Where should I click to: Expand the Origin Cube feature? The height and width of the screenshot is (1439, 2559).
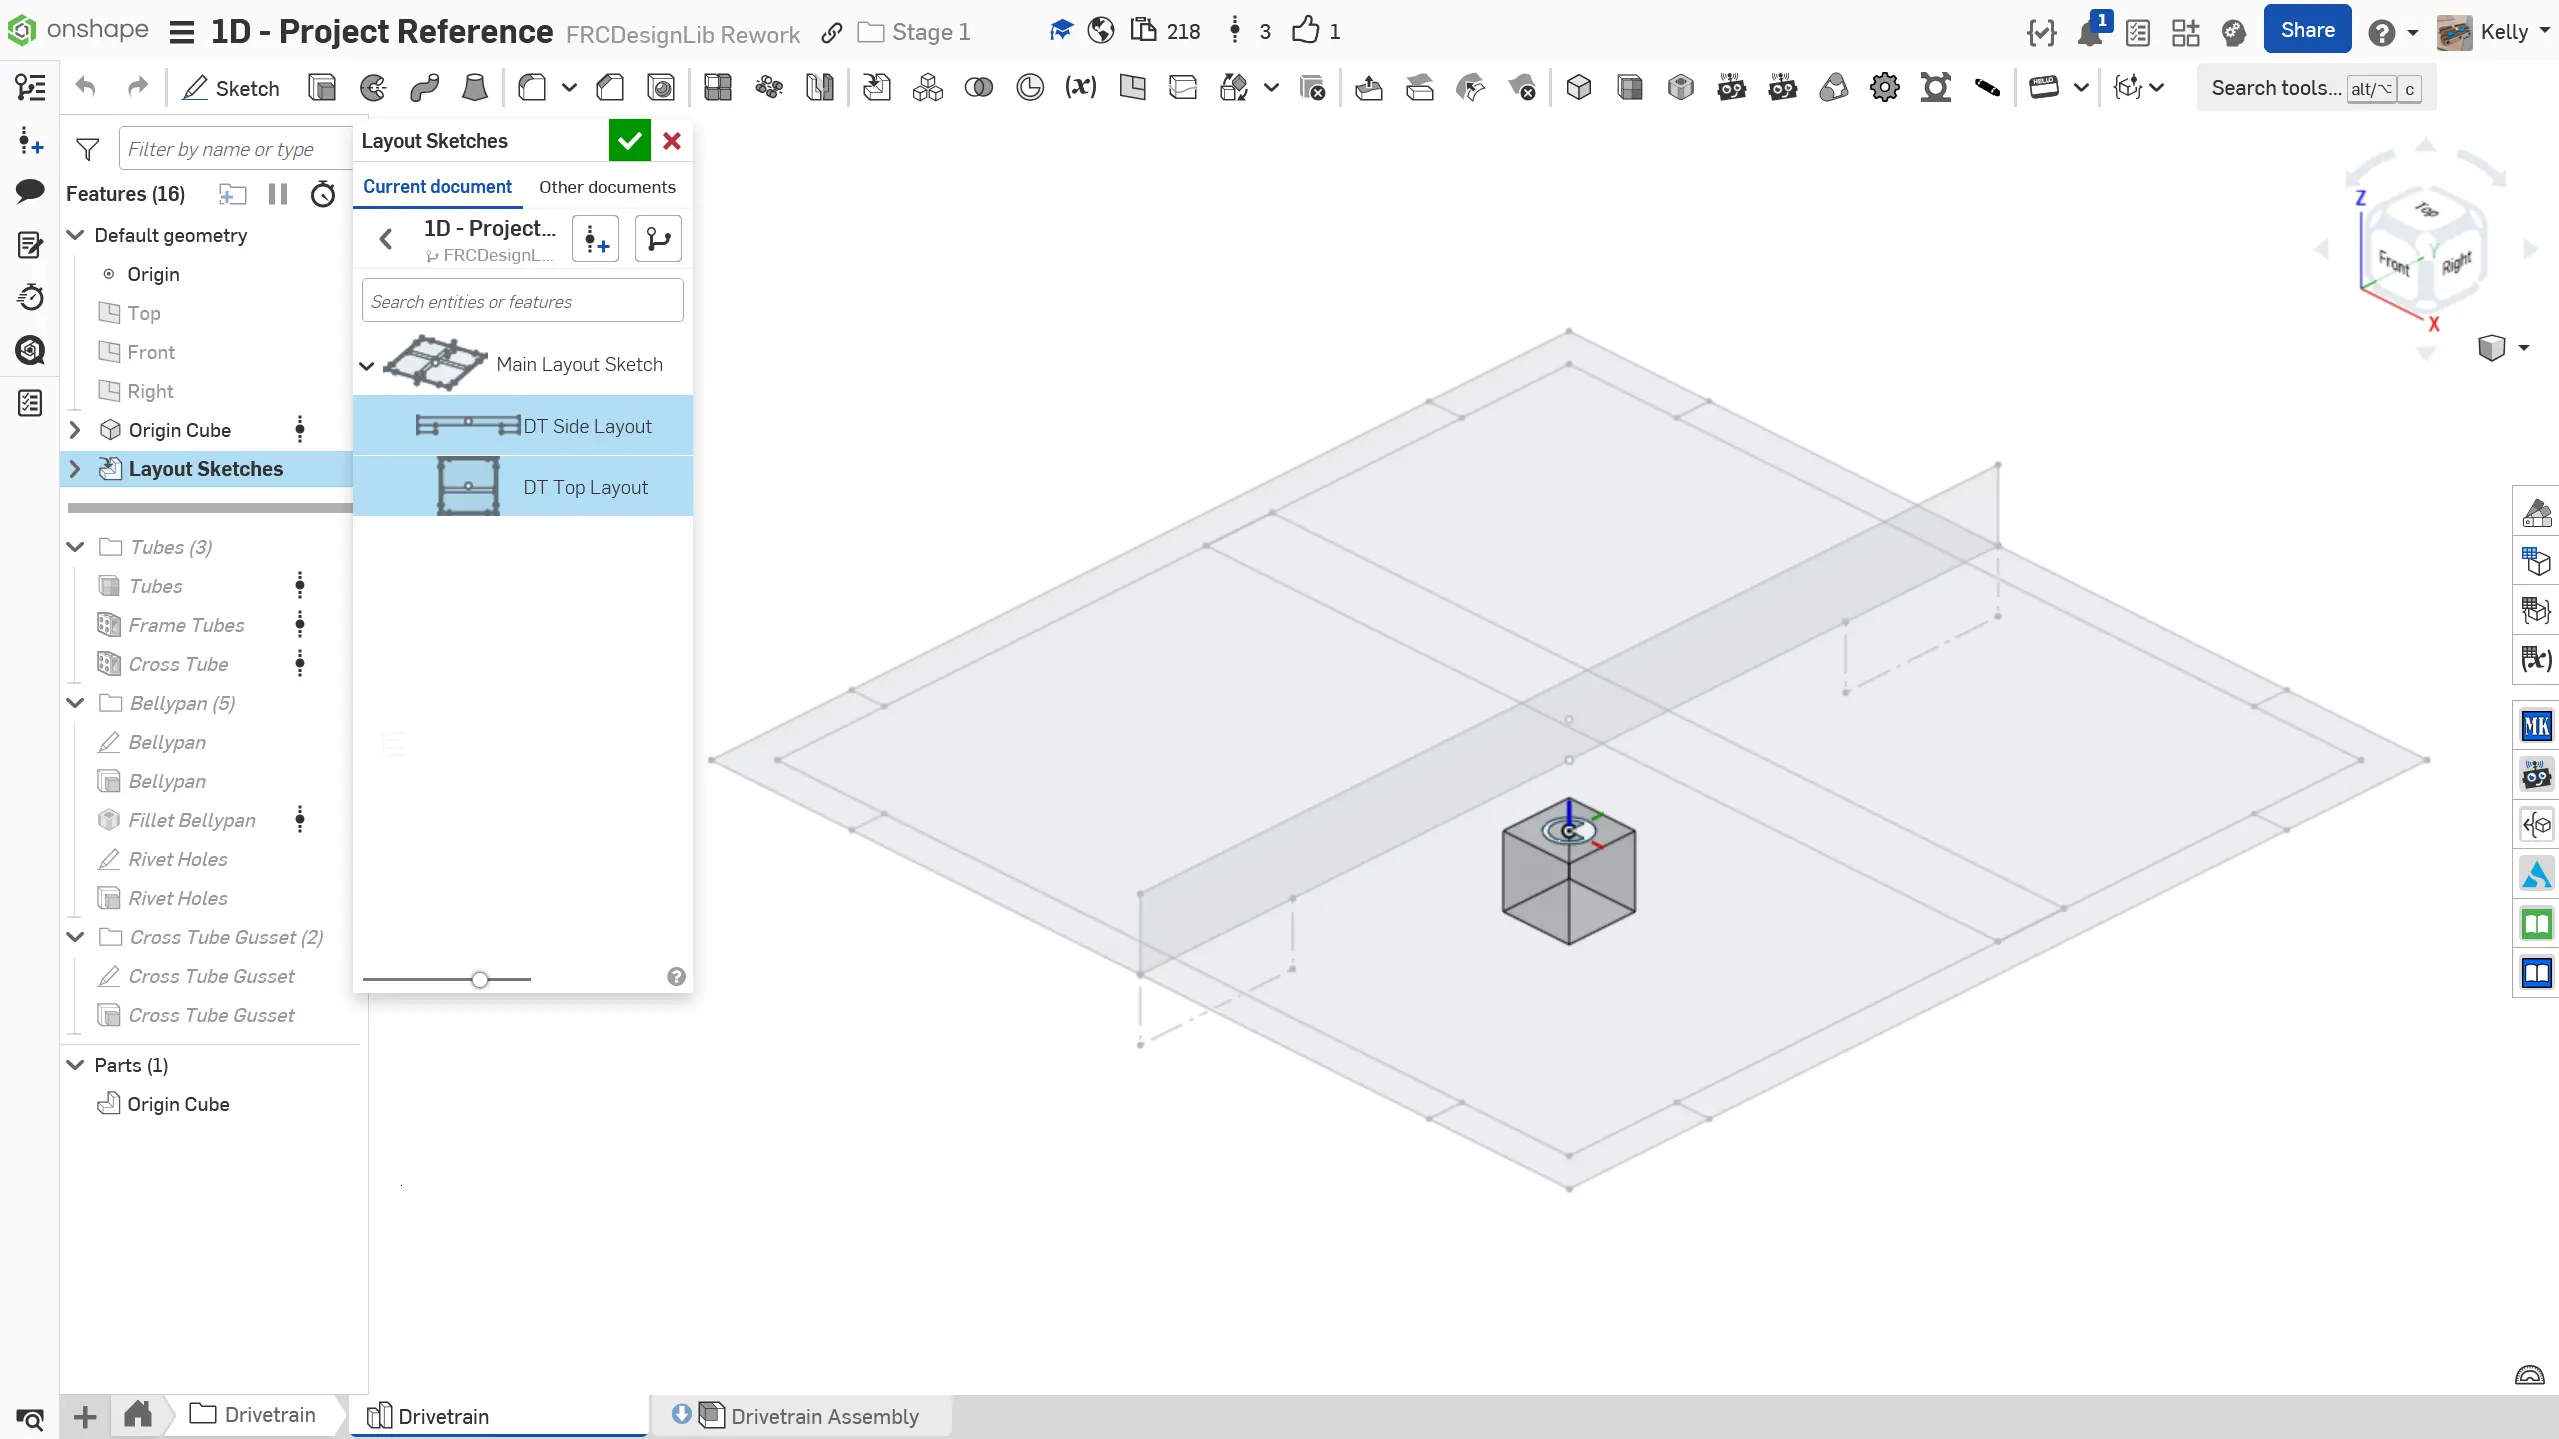75,430
